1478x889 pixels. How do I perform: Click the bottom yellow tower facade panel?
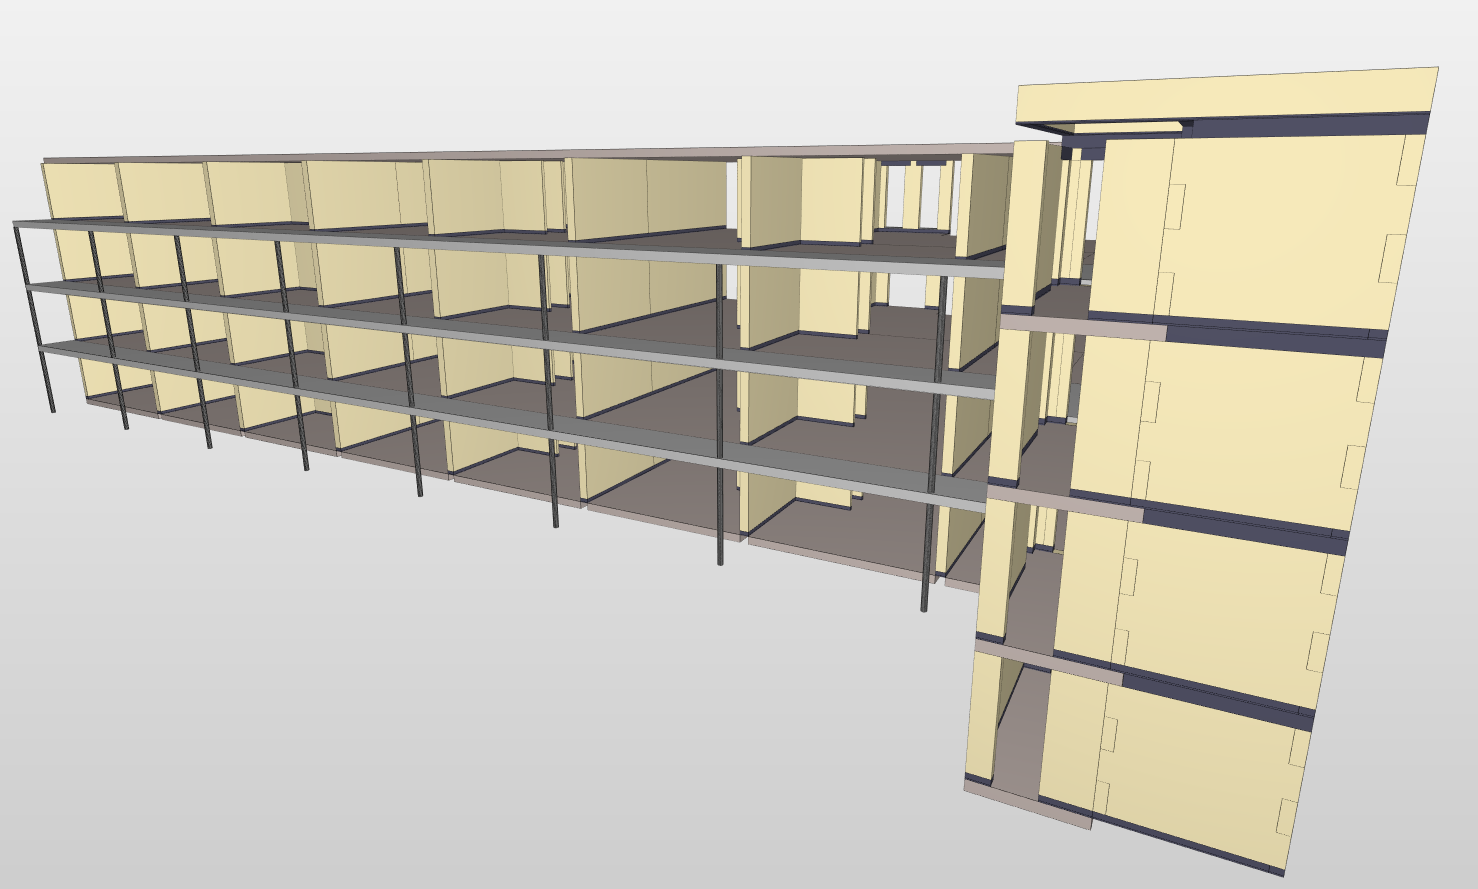click(x=1200, y=760)
